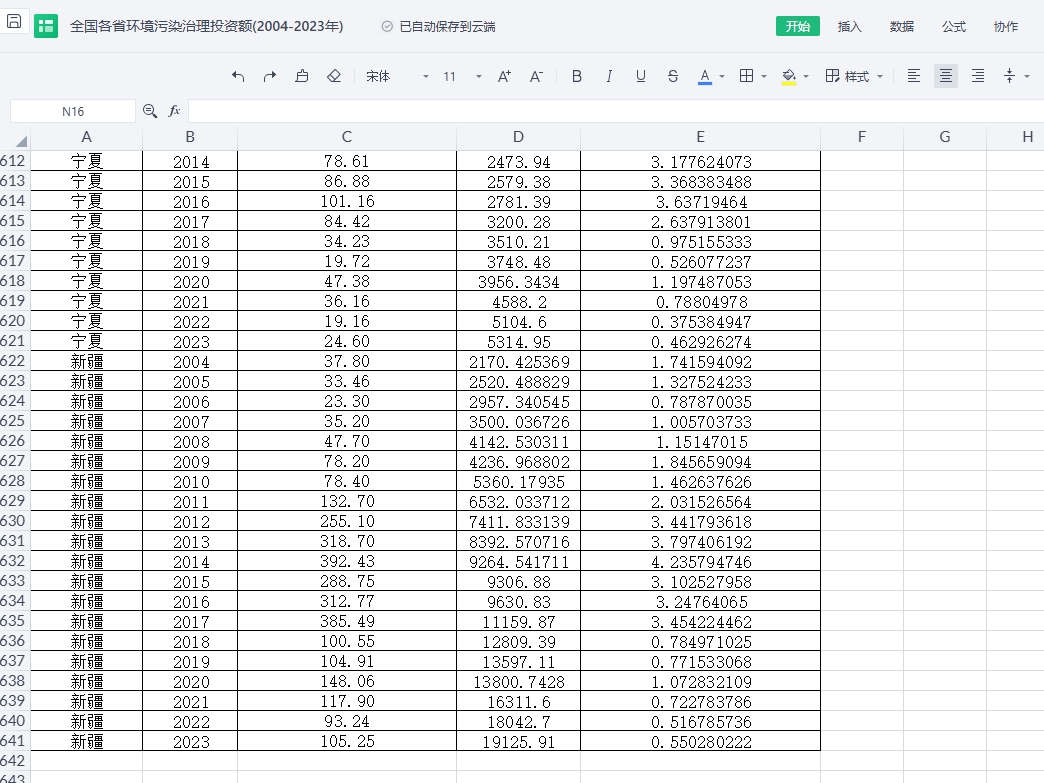Click the document title text
Screen dimensions: 1044x783
tap(206, 26)
